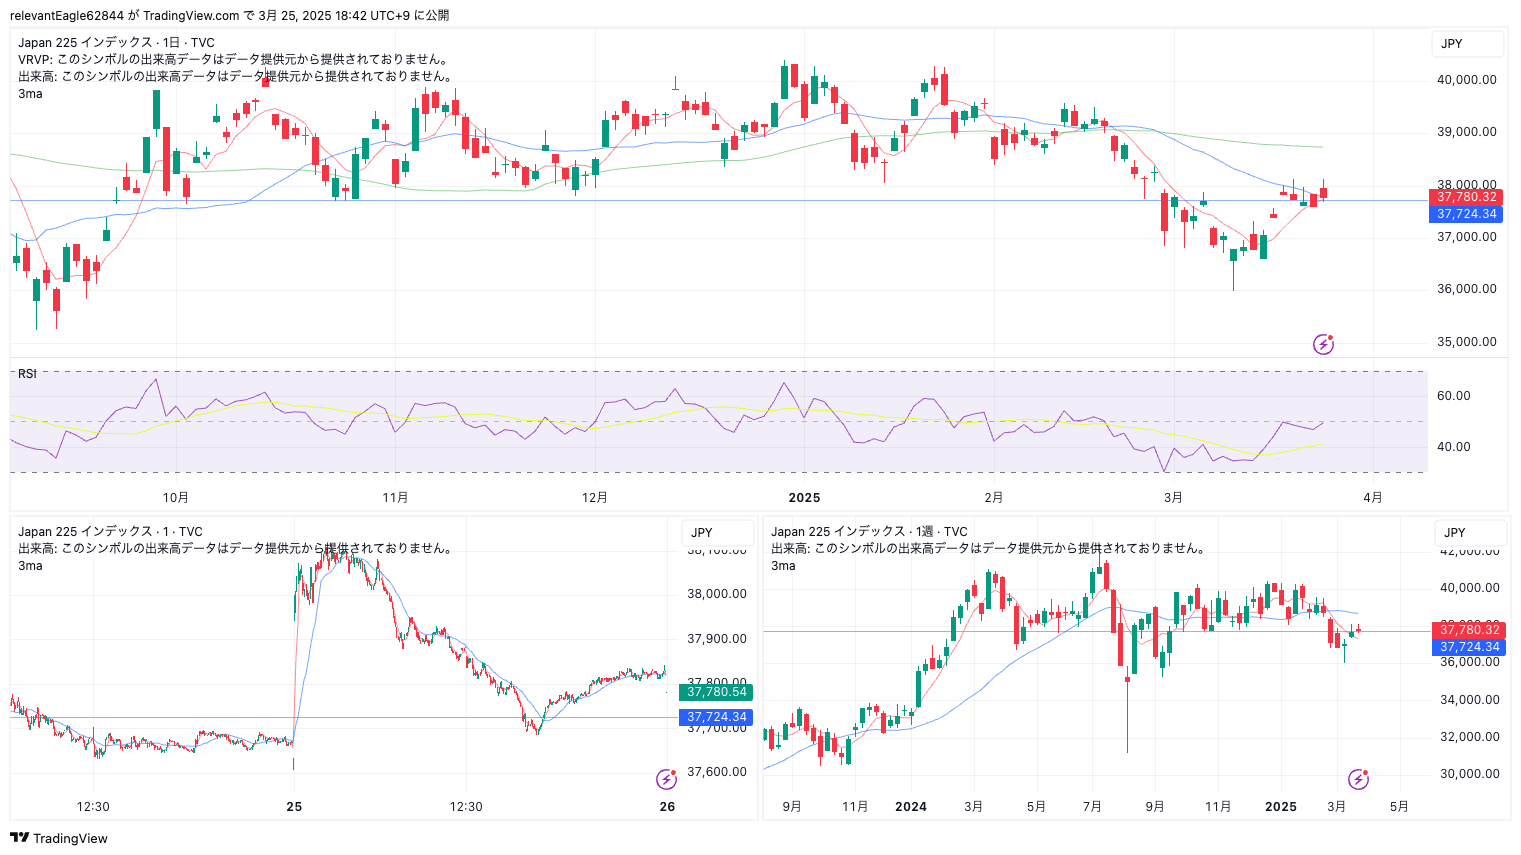The height and width of the screenshot is (855, 1521).
Task: Click the 'Japan 225 インデックス · 1 · TVC' title
Action: pyautogui.click(x=110, y=532)
